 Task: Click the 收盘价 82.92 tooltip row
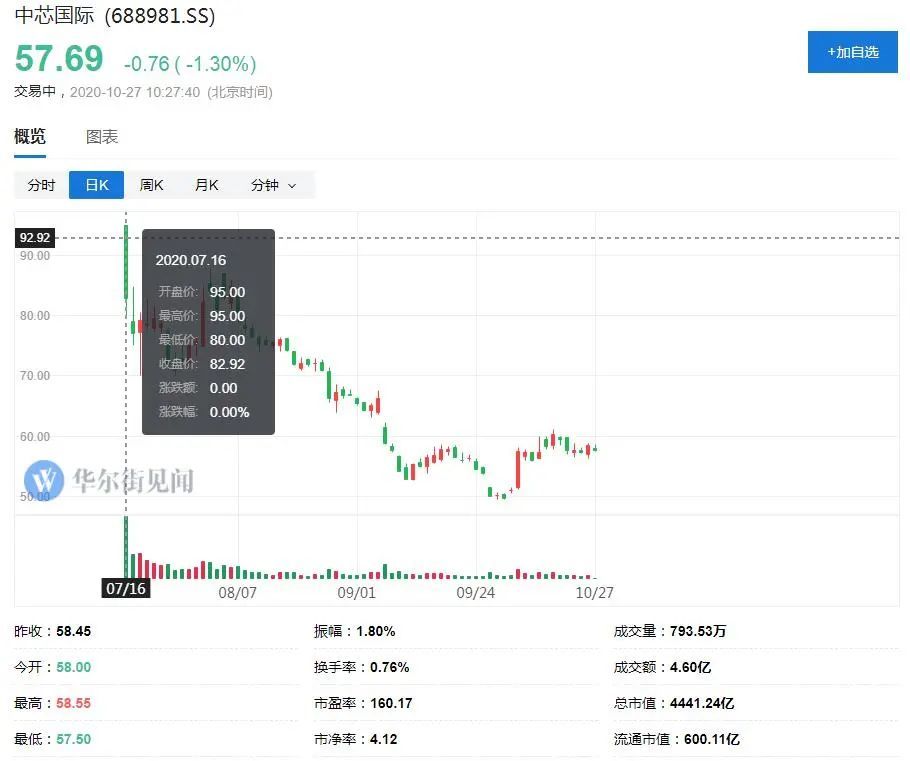201,364
